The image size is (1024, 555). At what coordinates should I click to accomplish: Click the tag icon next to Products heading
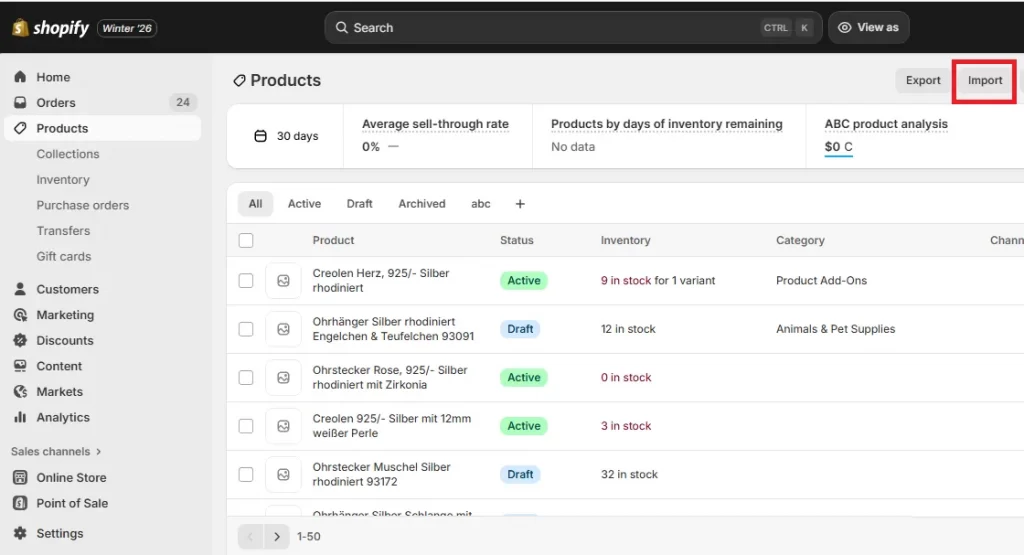tap(240, 80)
